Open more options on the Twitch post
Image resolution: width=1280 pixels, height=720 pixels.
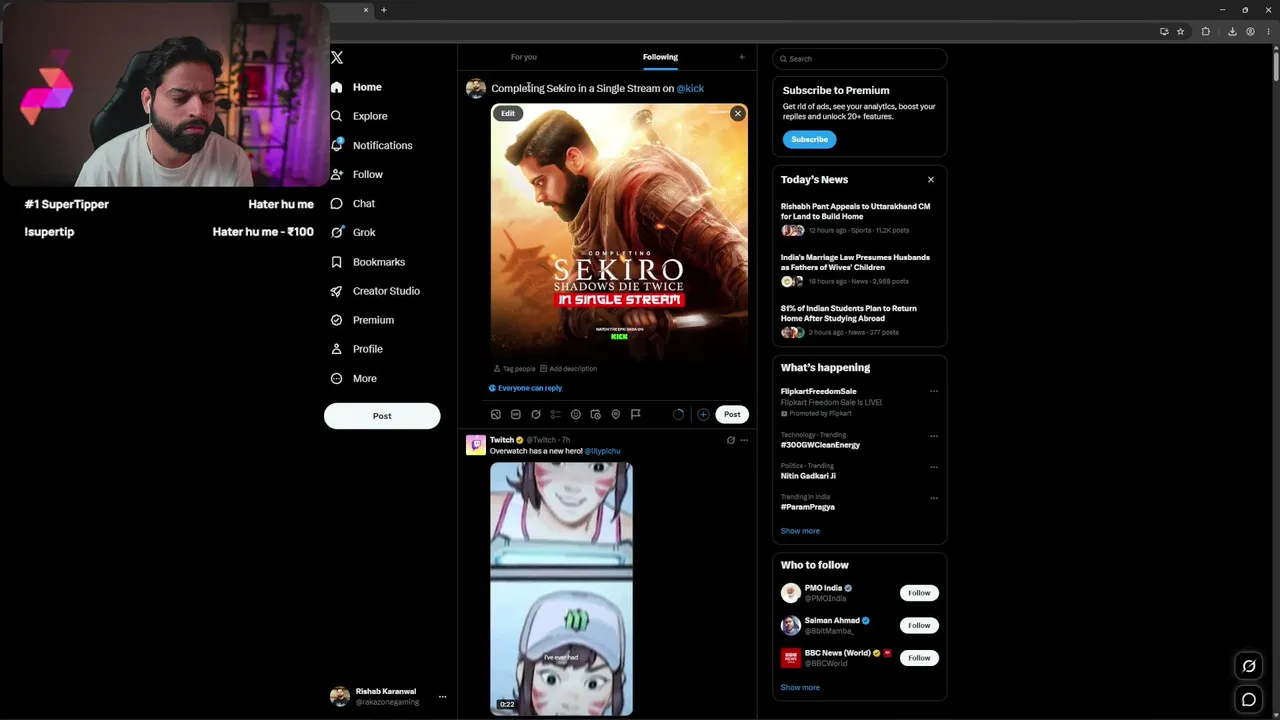point(744,440)
